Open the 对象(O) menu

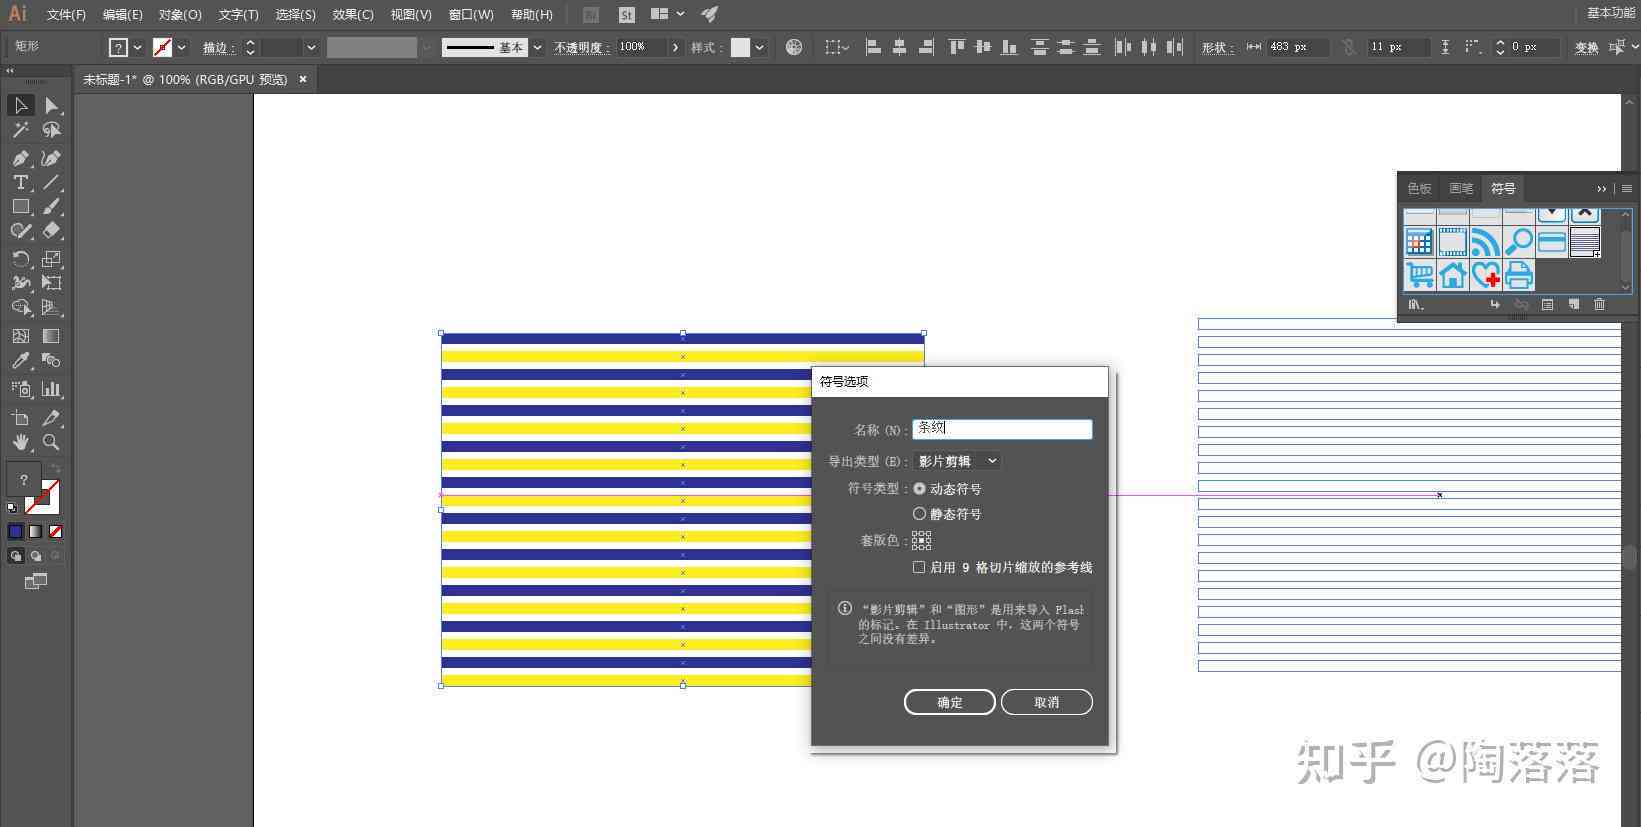pyautogui.click(x=180, y=15)
